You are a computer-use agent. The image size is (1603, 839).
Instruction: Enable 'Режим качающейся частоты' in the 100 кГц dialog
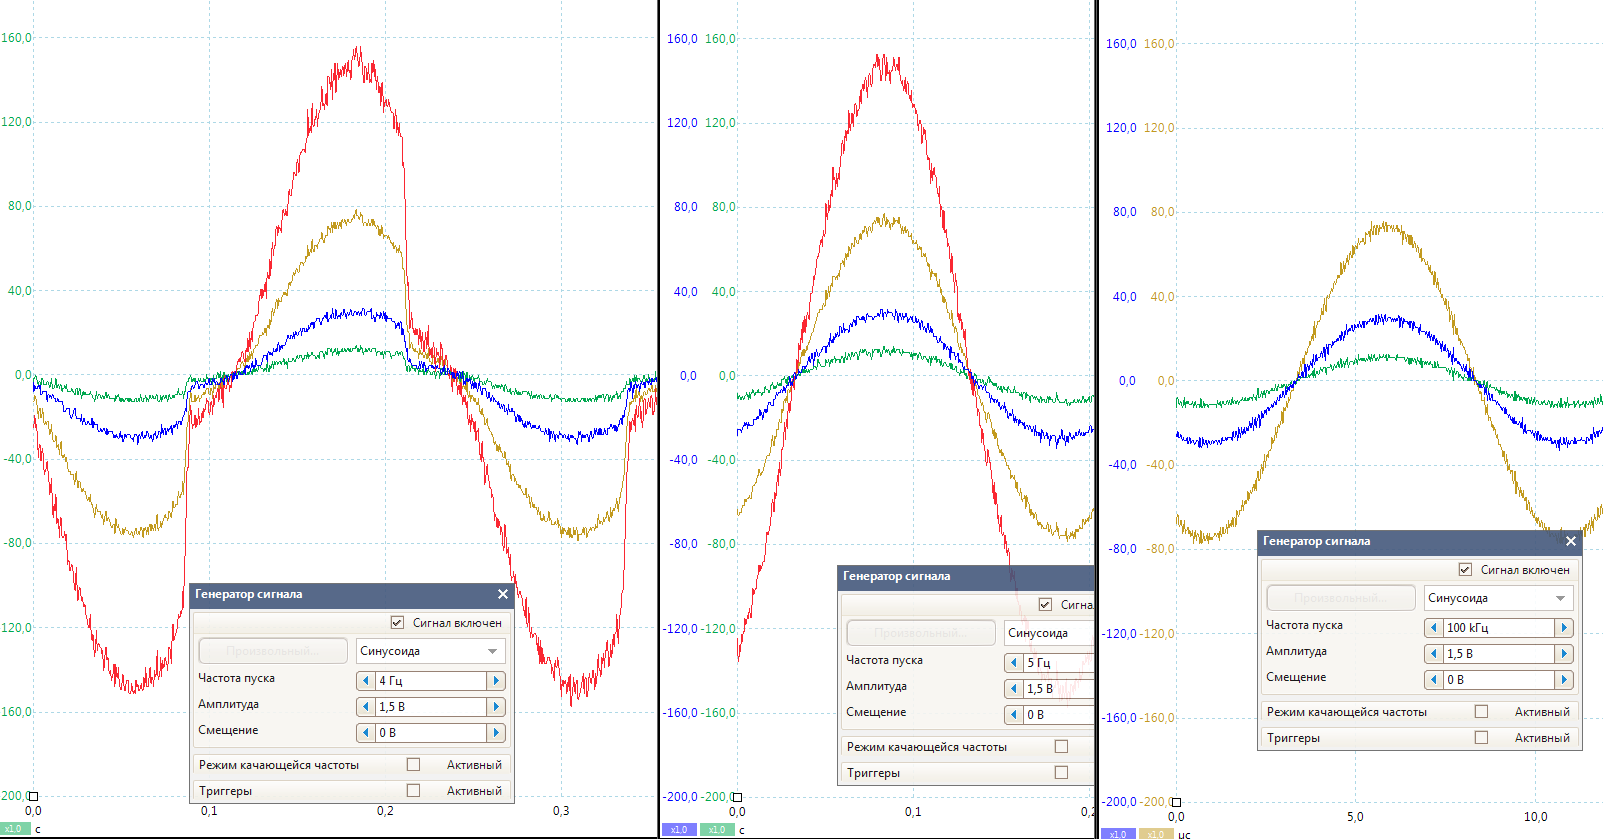coord(1481,712)
